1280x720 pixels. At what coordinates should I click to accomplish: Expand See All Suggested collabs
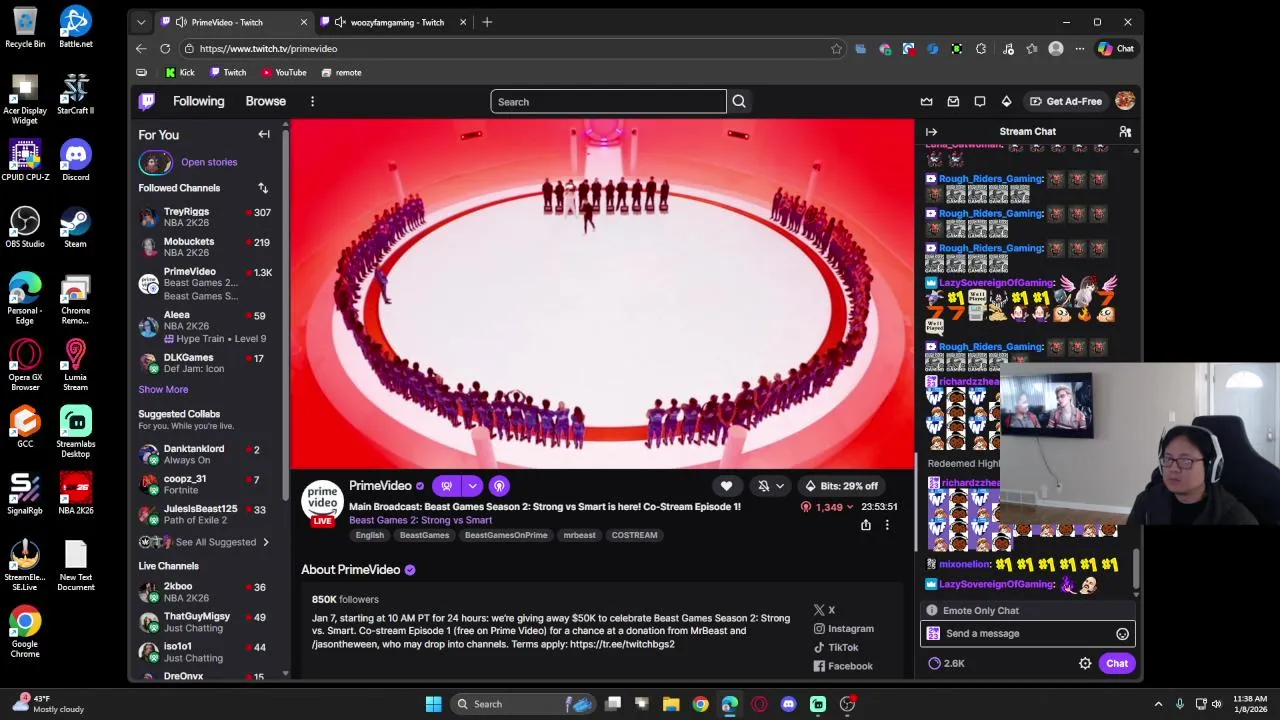(207, 542)
